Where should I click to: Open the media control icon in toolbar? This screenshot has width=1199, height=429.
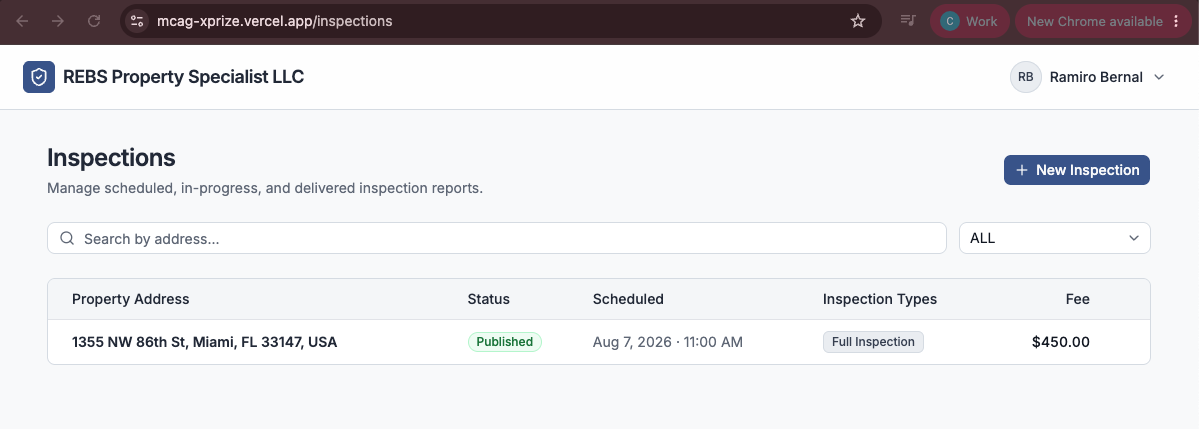coord(908,21)
